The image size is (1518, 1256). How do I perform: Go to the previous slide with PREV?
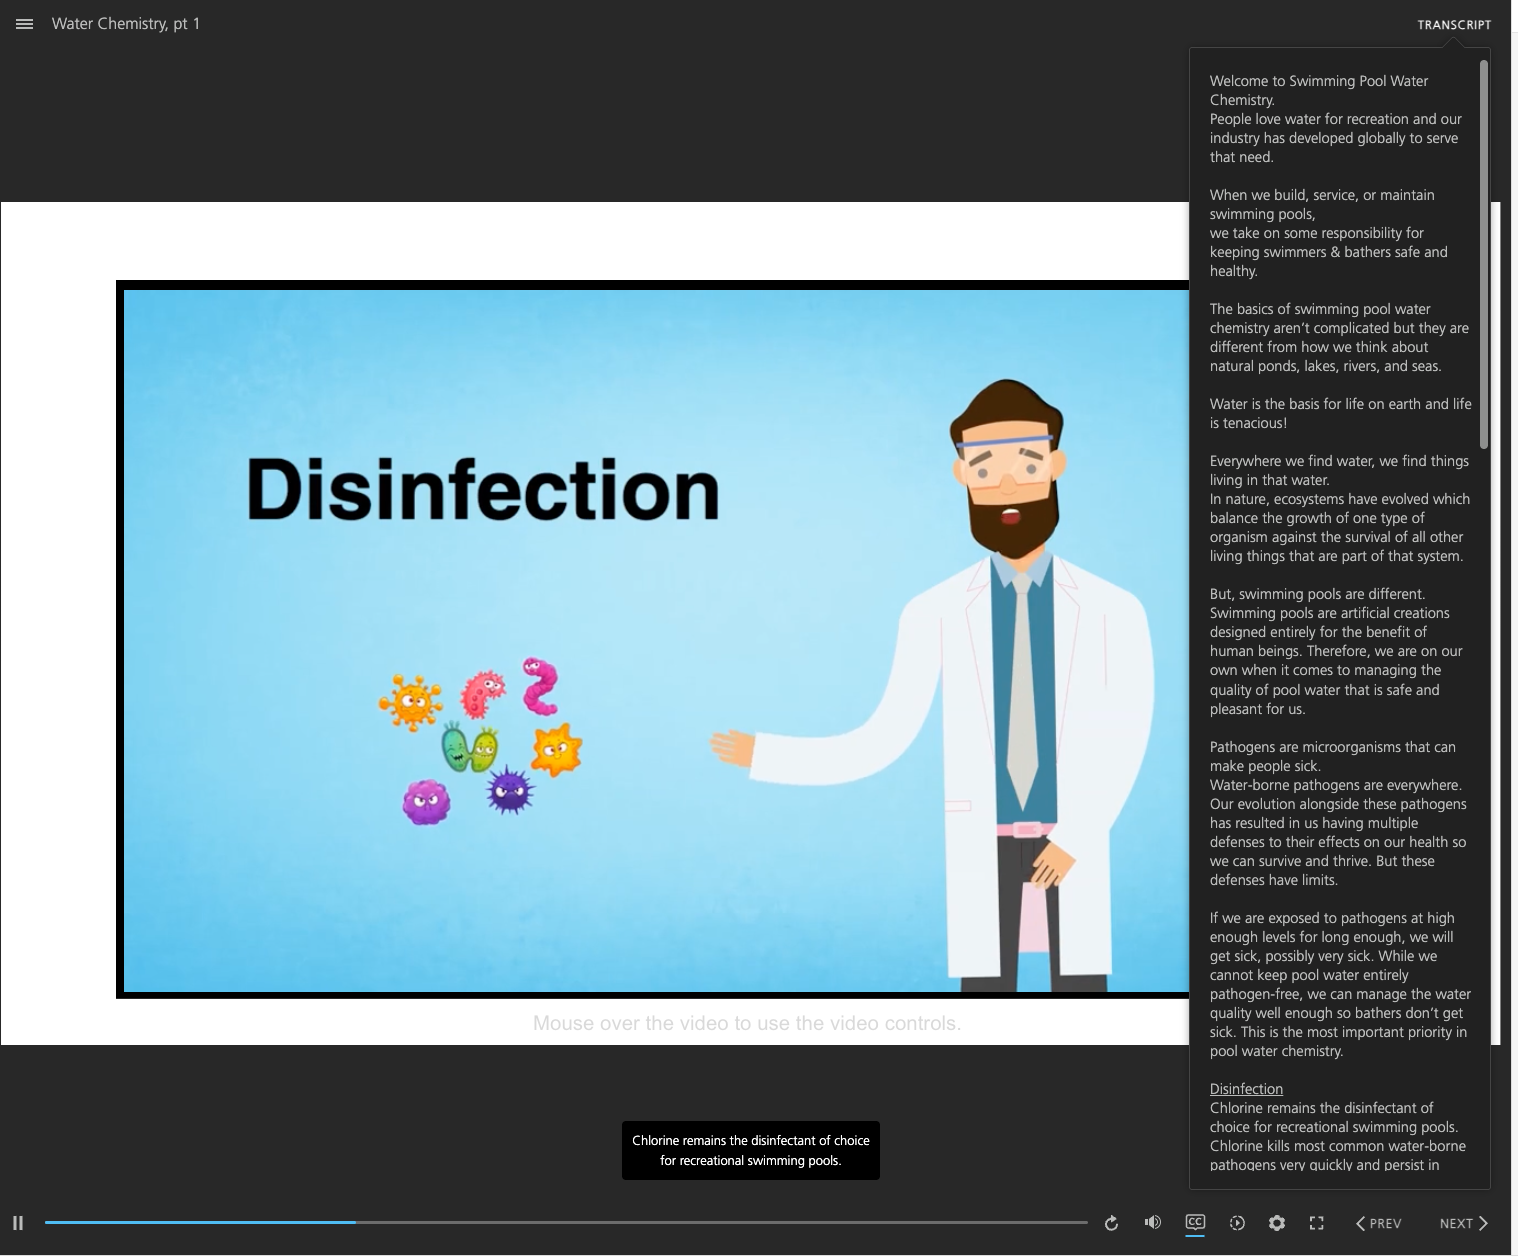(x=1378, y=1223)
